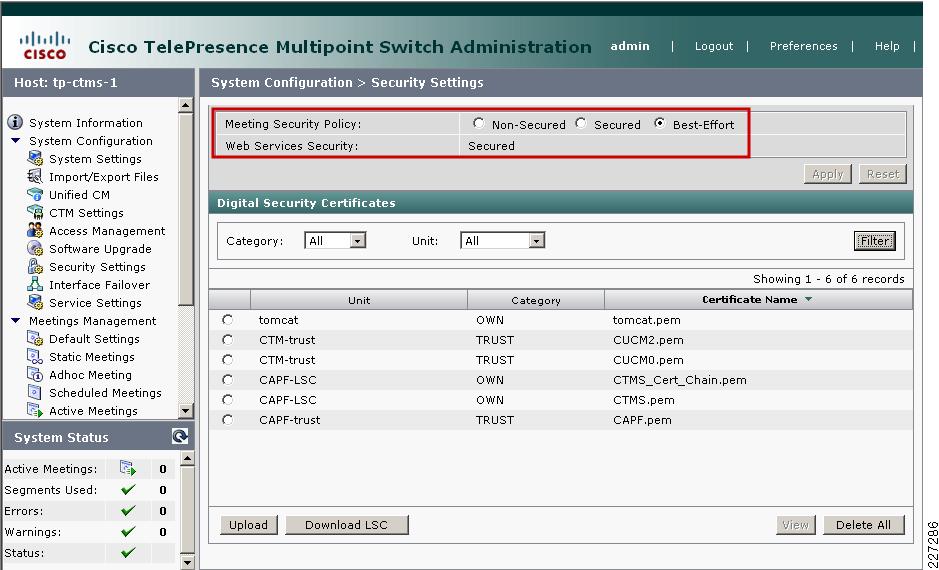
Task: Click the greyed-out View button
Action: tap(795, 525)
